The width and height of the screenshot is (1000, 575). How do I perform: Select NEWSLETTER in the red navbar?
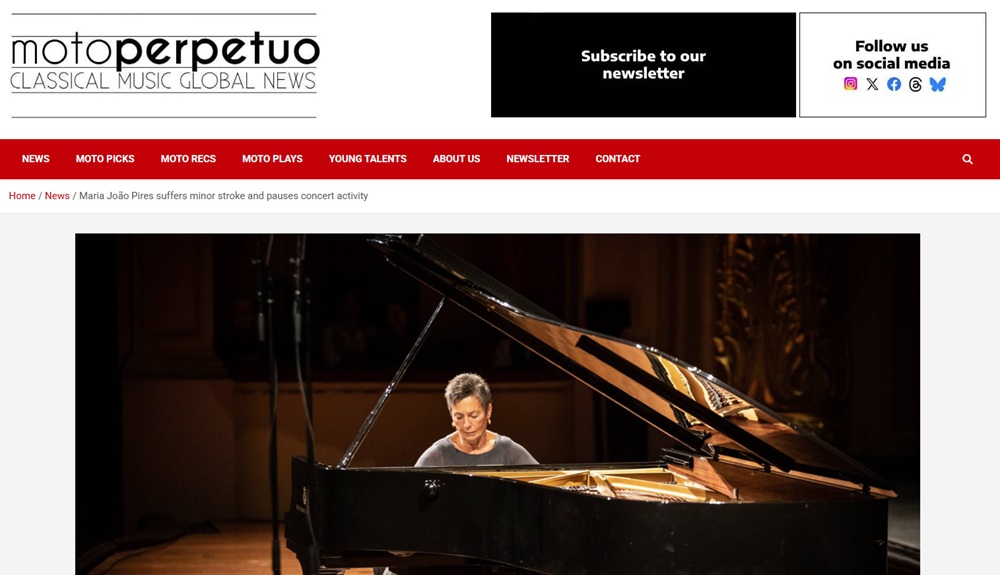538,159
